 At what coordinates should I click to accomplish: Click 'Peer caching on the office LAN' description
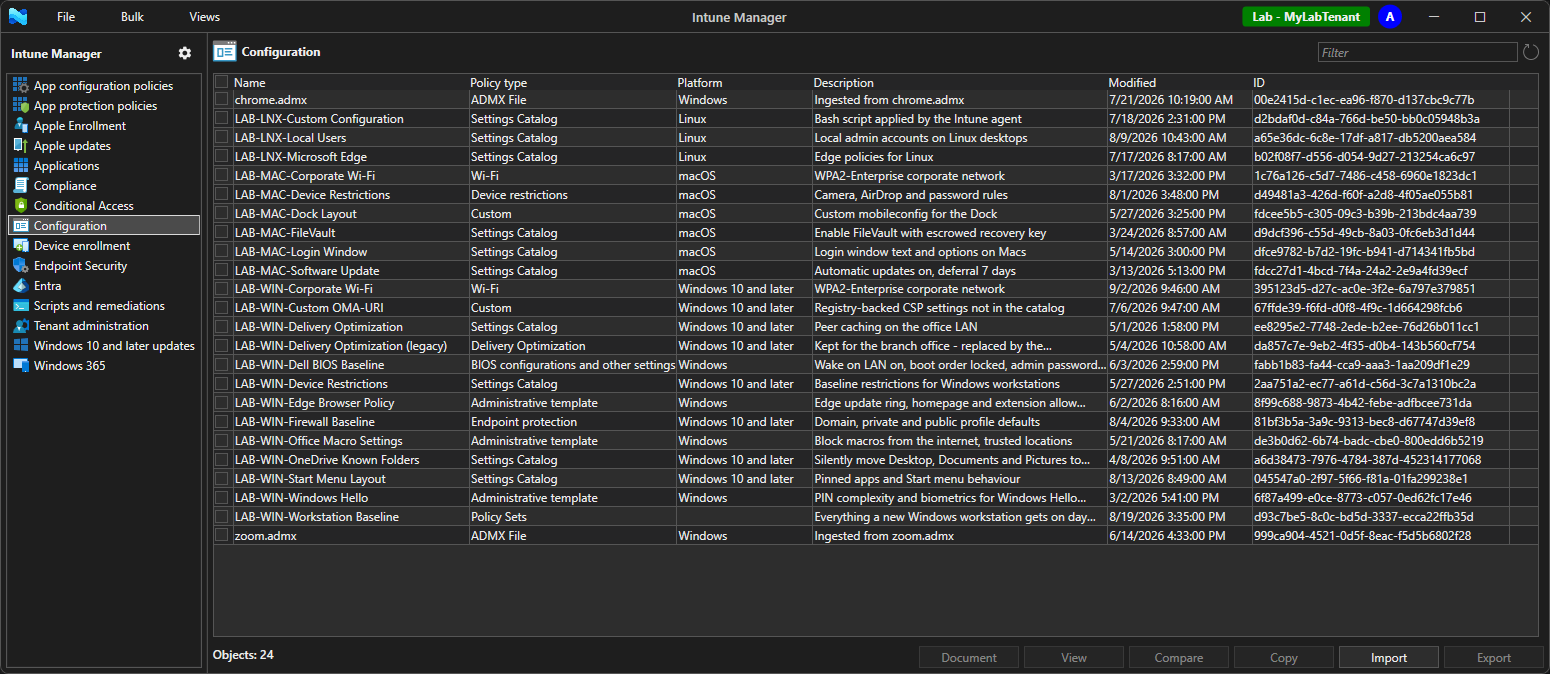(x=896, y=327)
